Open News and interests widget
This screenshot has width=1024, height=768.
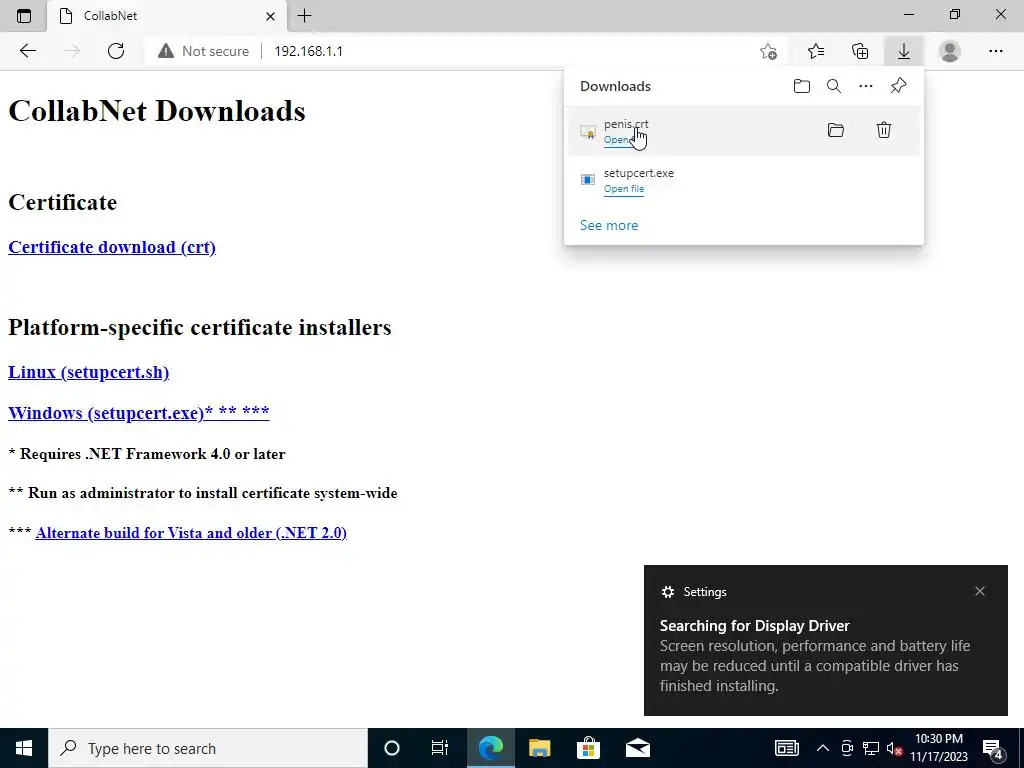point(786,748)
